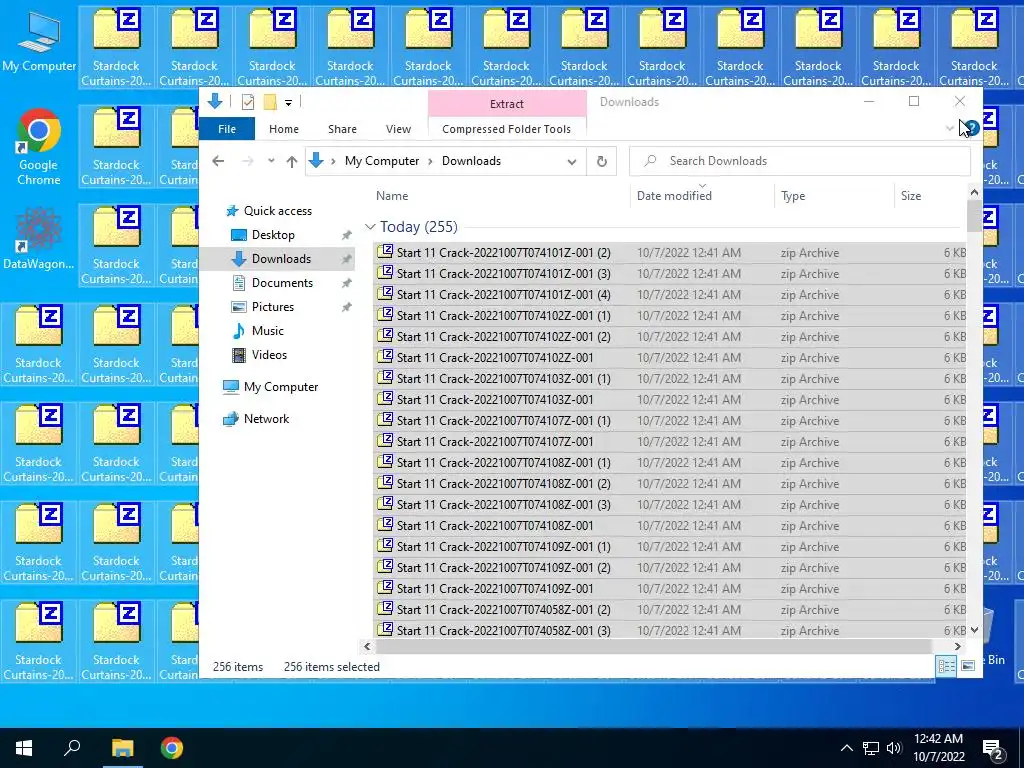The image size is (1024, 768).
Task: Select Quick access in navigation pane
Action: [278, 210]
